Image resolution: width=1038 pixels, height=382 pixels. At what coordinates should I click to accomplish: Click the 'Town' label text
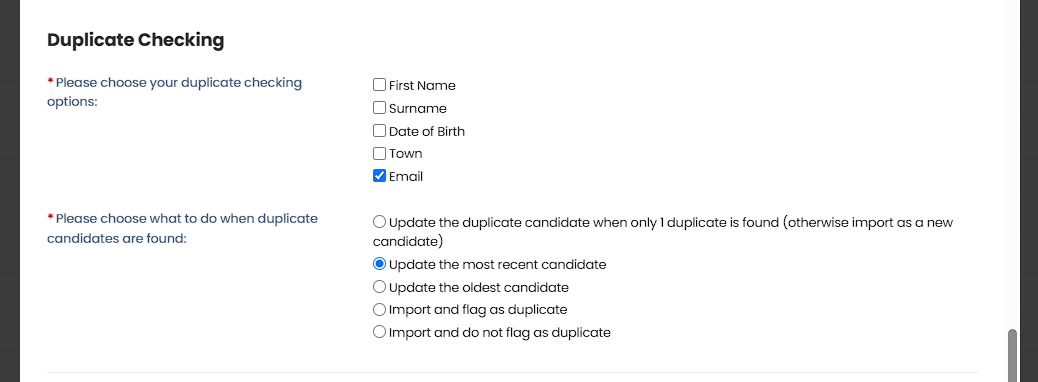[406, 154]
